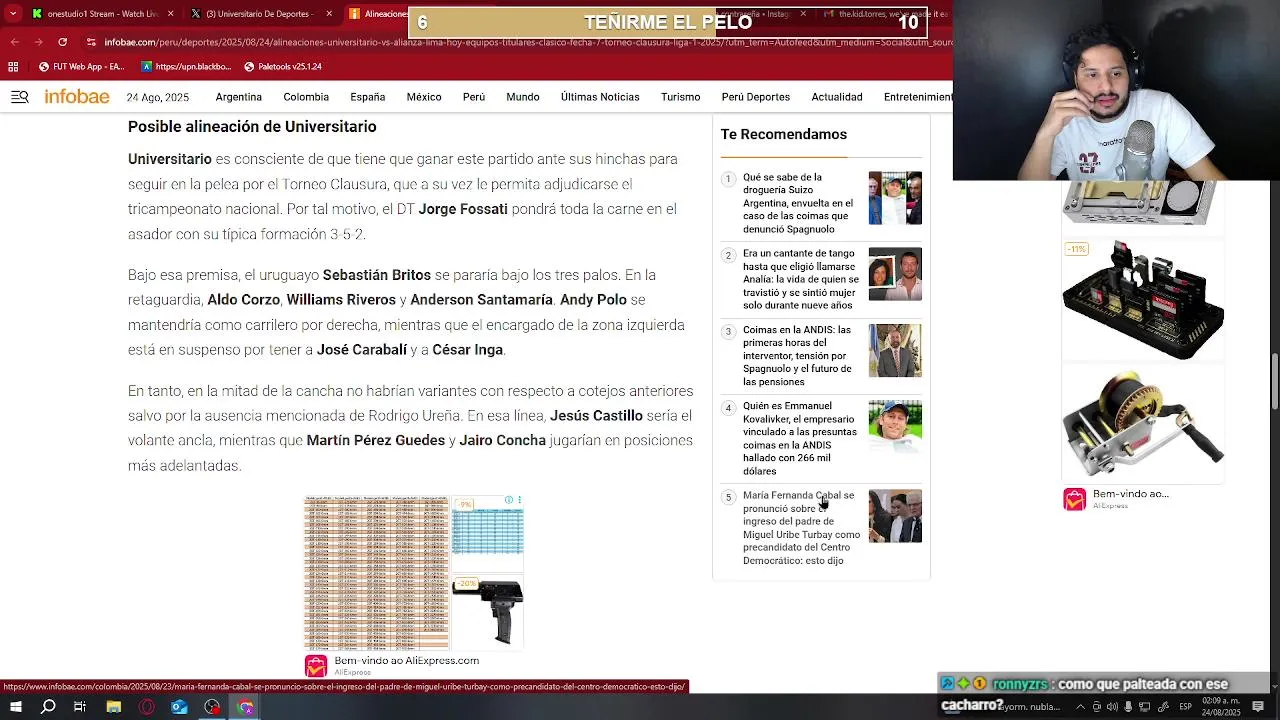Viewport: 1280px width, 720px height.
Task: Open OBS Studio from taskbar
Action: [212, 707]
